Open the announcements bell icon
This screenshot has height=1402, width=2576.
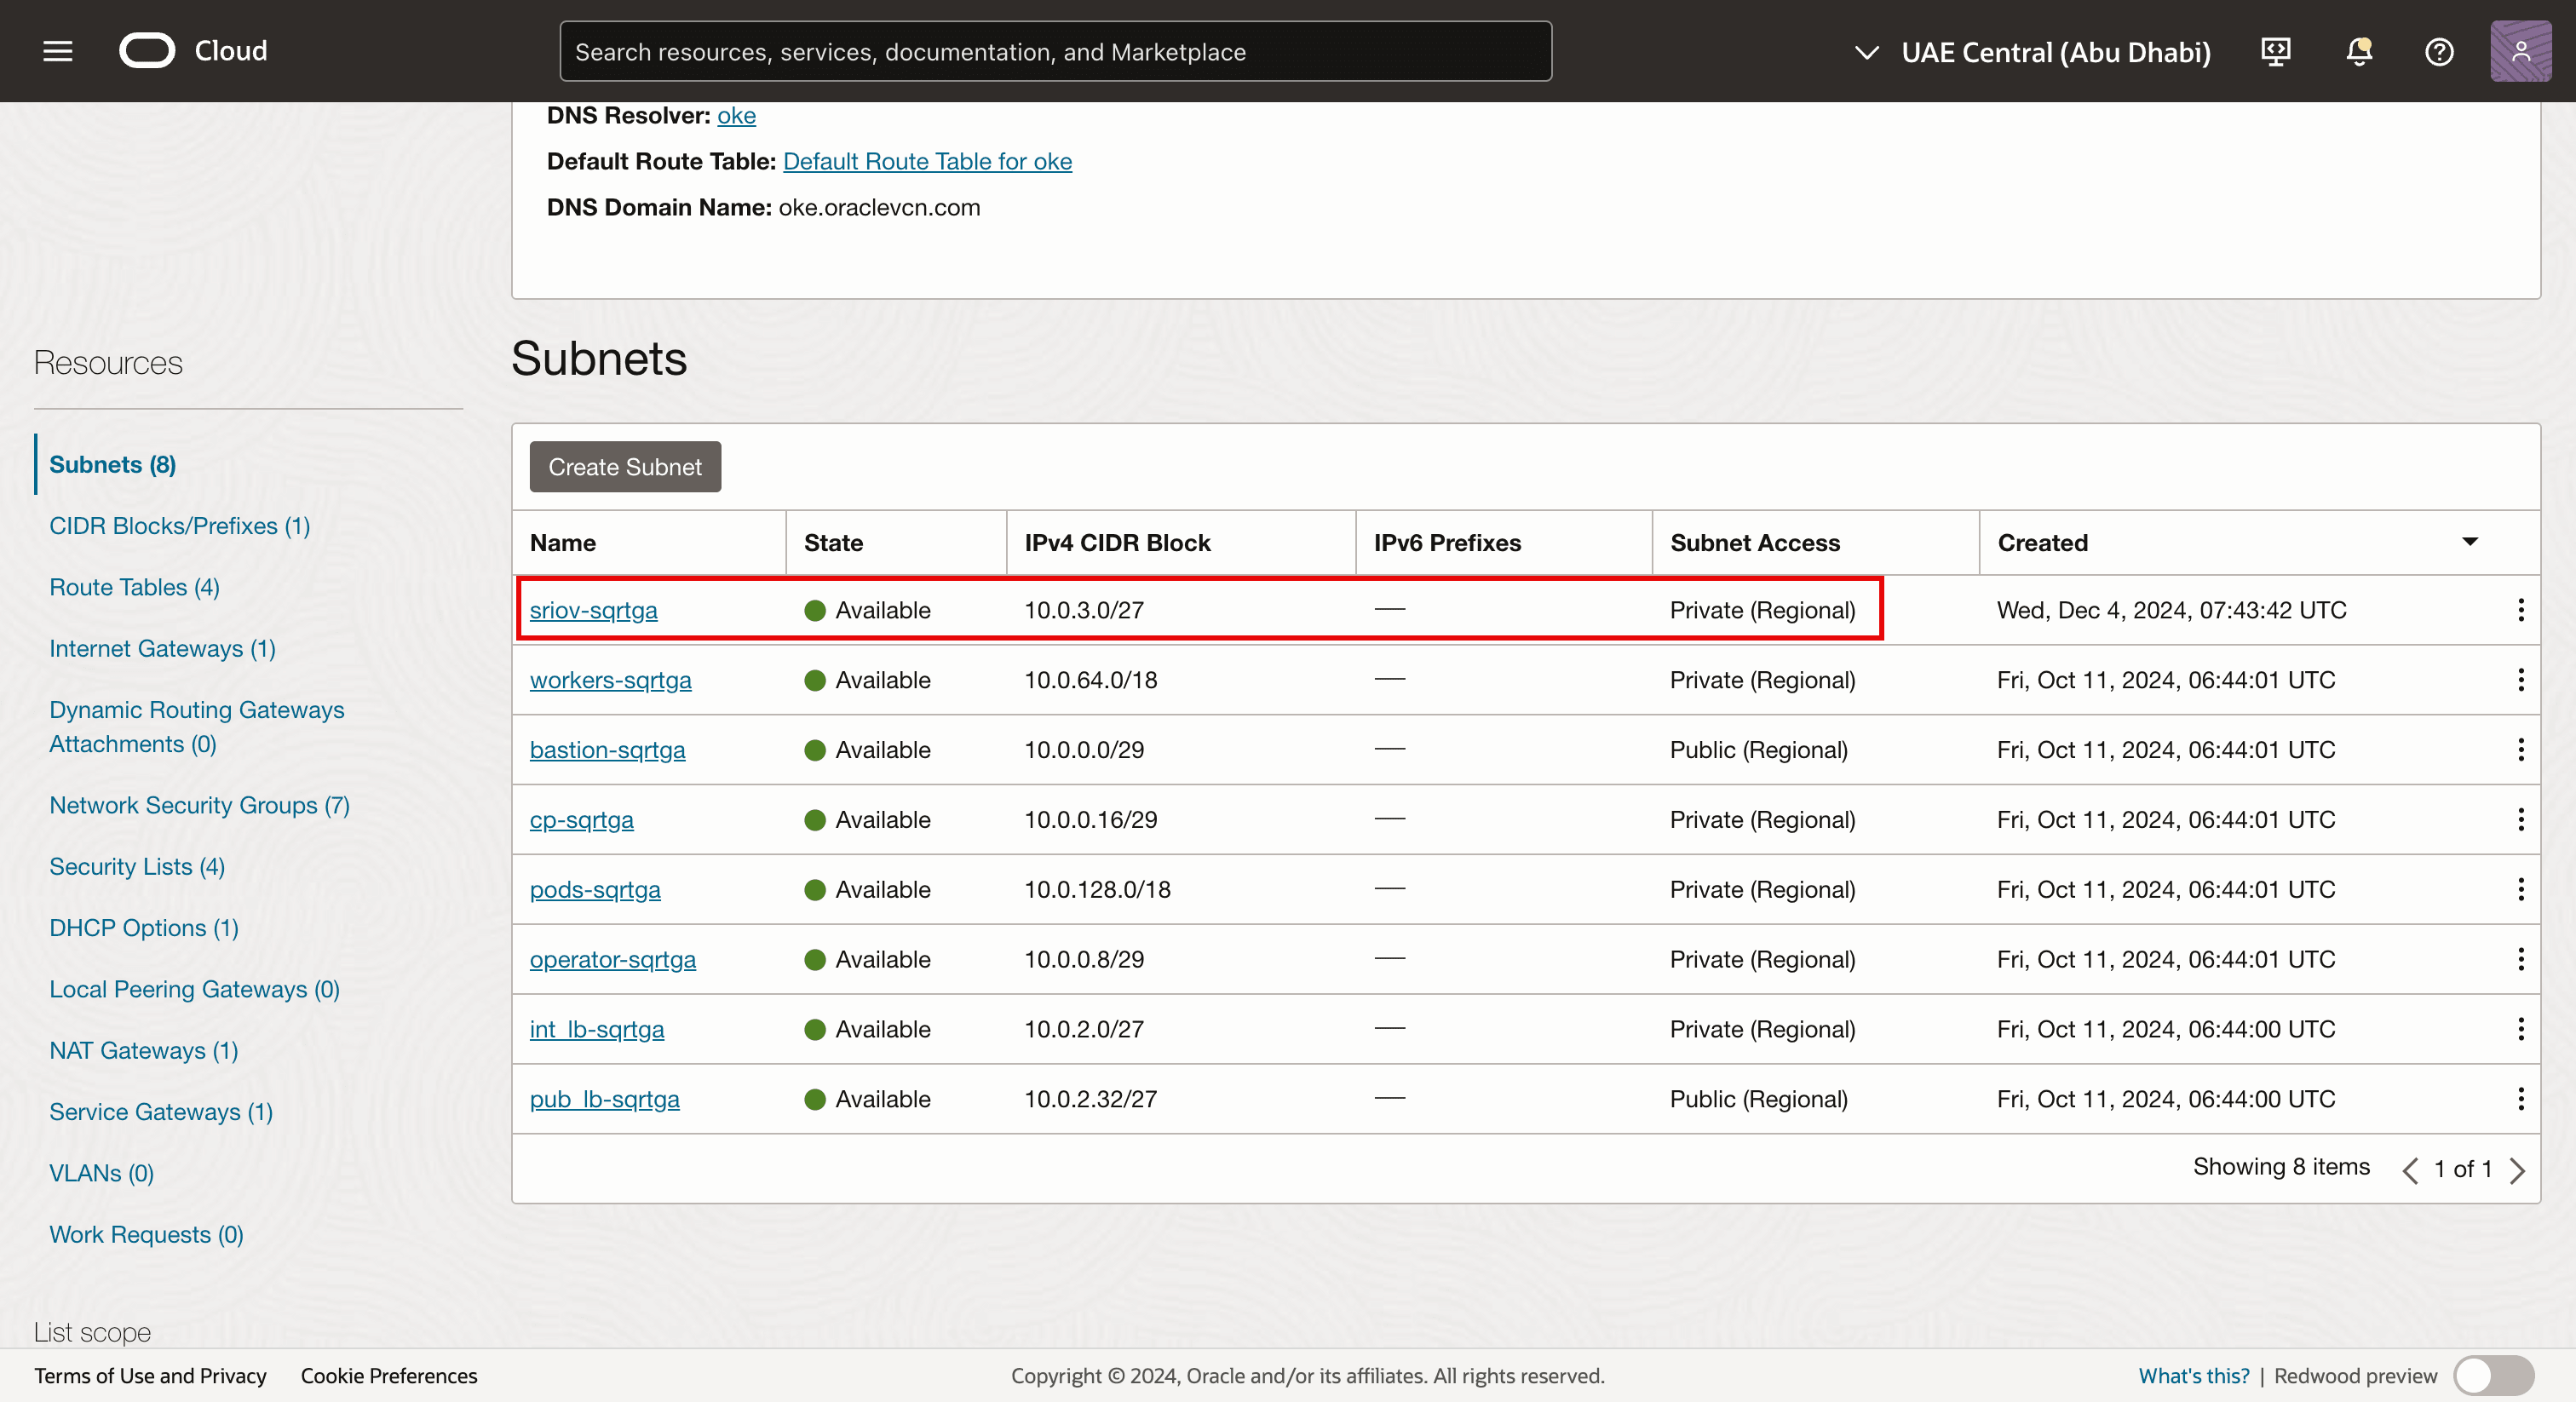pyautogui.click(x=2358, y=51)
